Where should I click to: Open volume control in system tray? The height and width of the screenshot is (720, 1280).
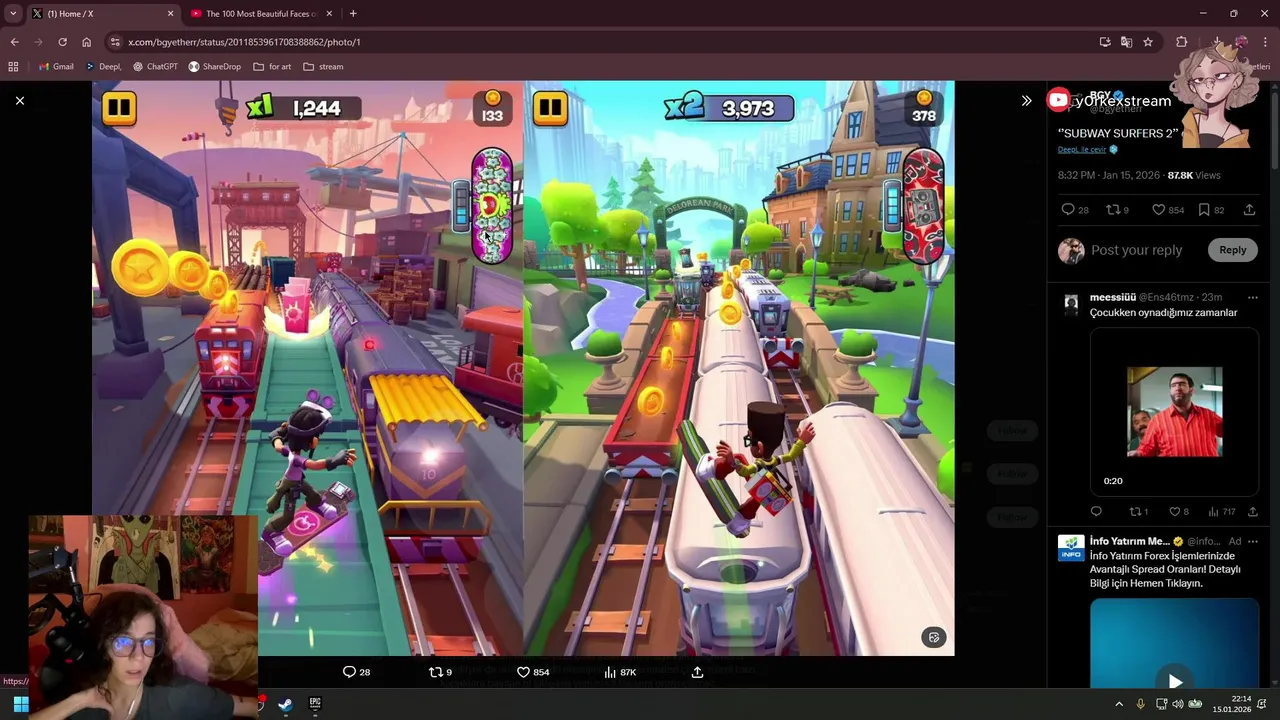[1178, 704]
